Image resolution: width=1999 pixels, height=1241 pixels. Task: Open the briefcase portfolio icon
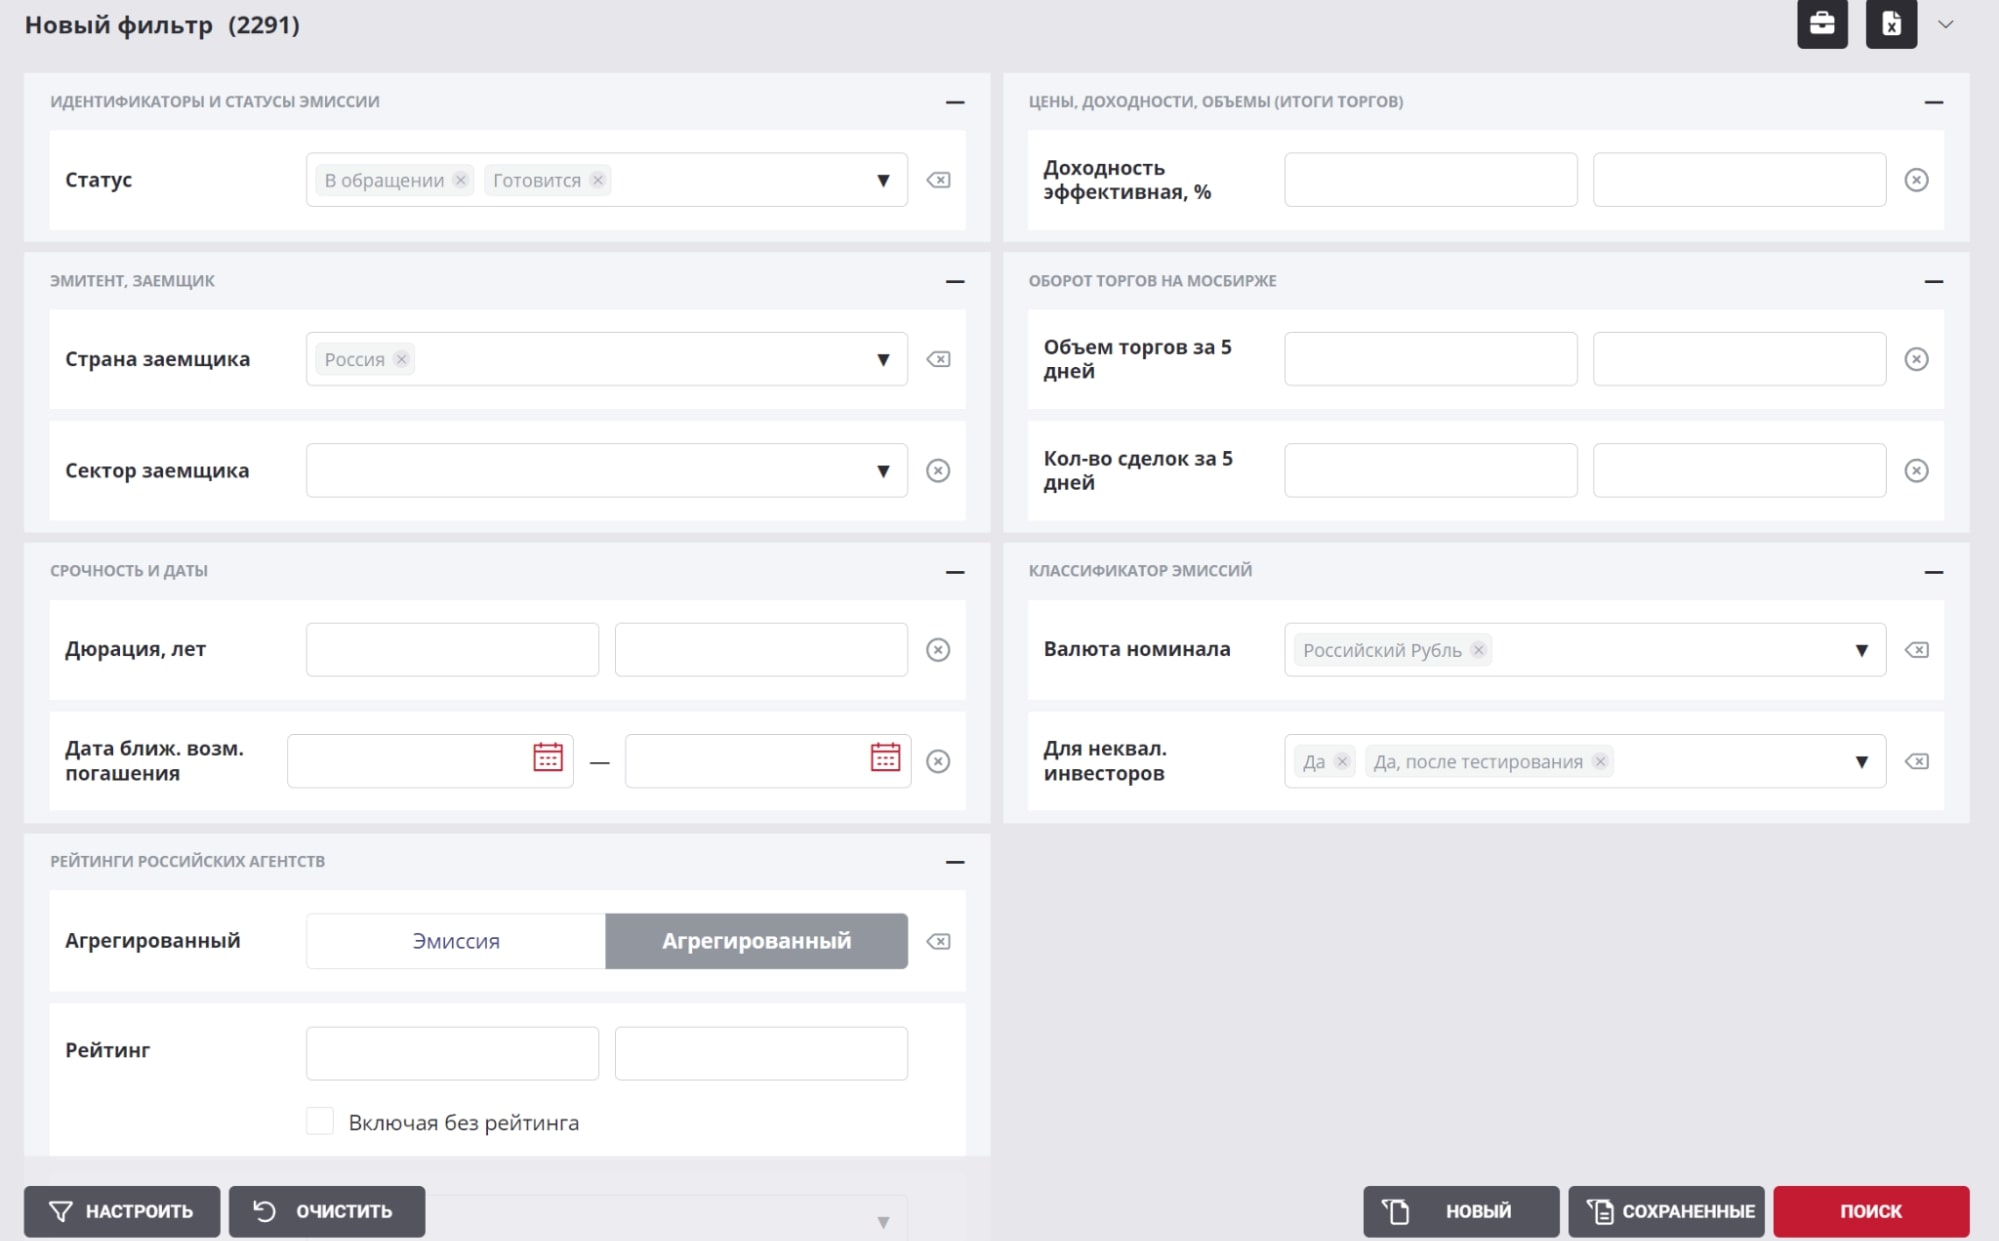(x=1822, y=23)
